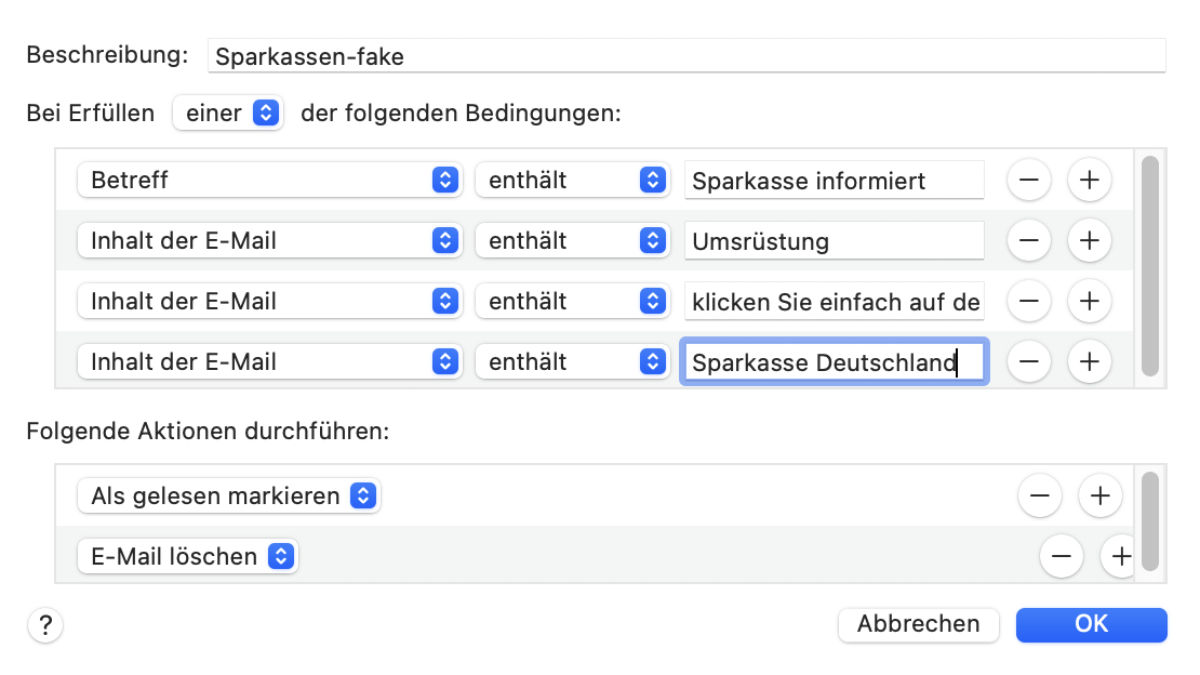Click the 'Beschreibung:' label
The width and height of the screenshot is (1200, 675).
pos(107,55)
